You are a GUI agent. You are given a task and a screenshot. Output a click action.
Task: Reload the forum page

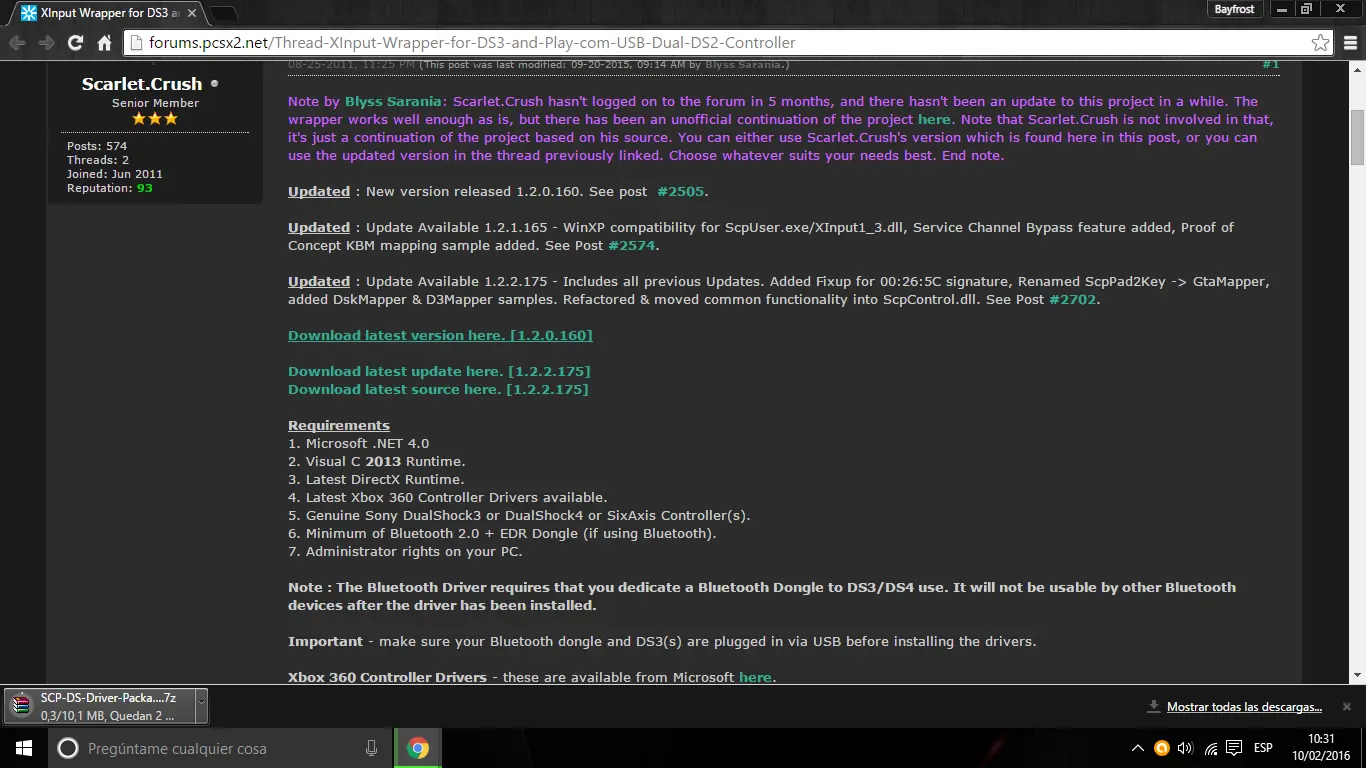75,43
